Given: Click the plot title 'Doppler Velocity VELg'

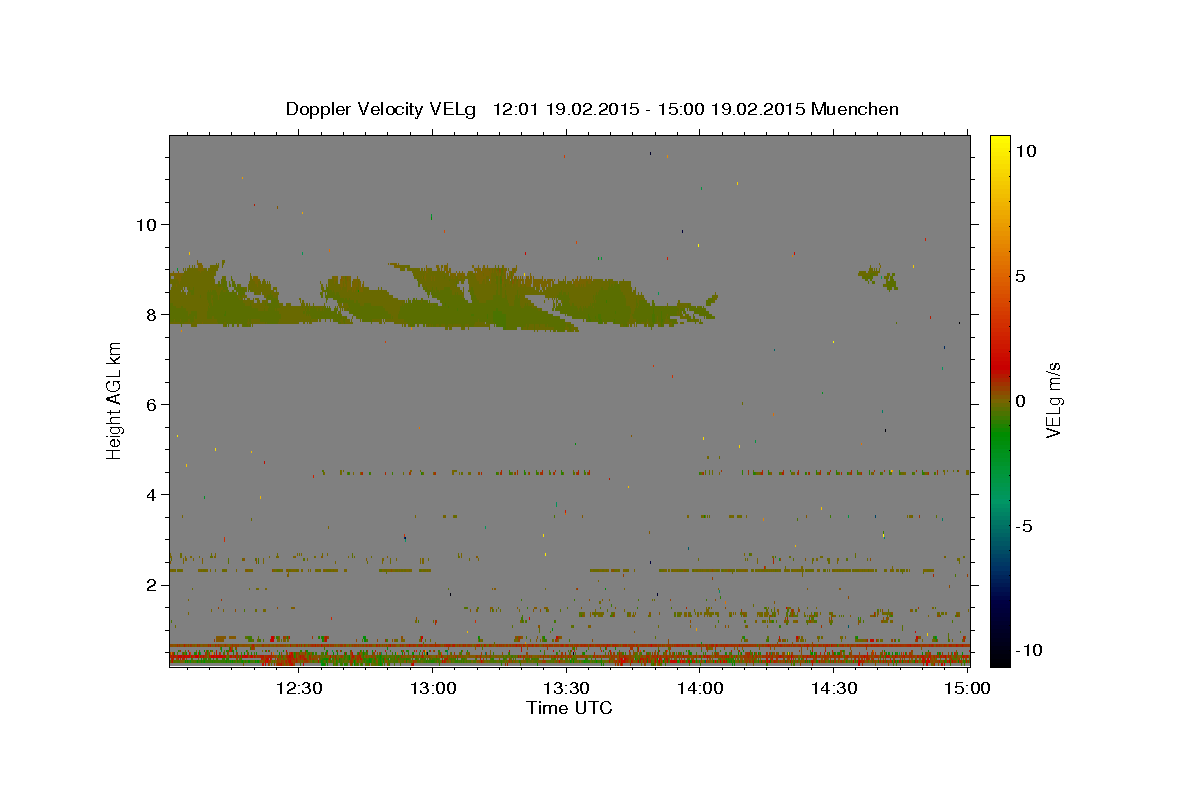Looking at the screenshot, I should tap(382, 109).
